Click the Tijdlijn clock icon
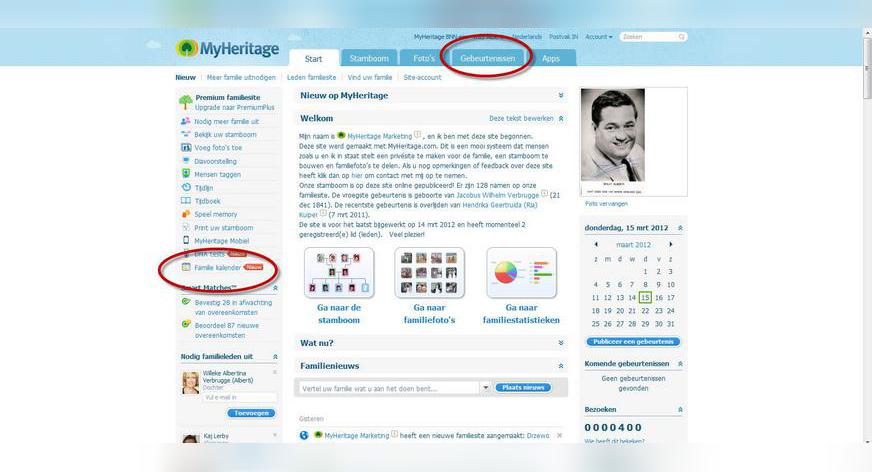The height and width of the screenshot is (472, 872). (186, 187)
